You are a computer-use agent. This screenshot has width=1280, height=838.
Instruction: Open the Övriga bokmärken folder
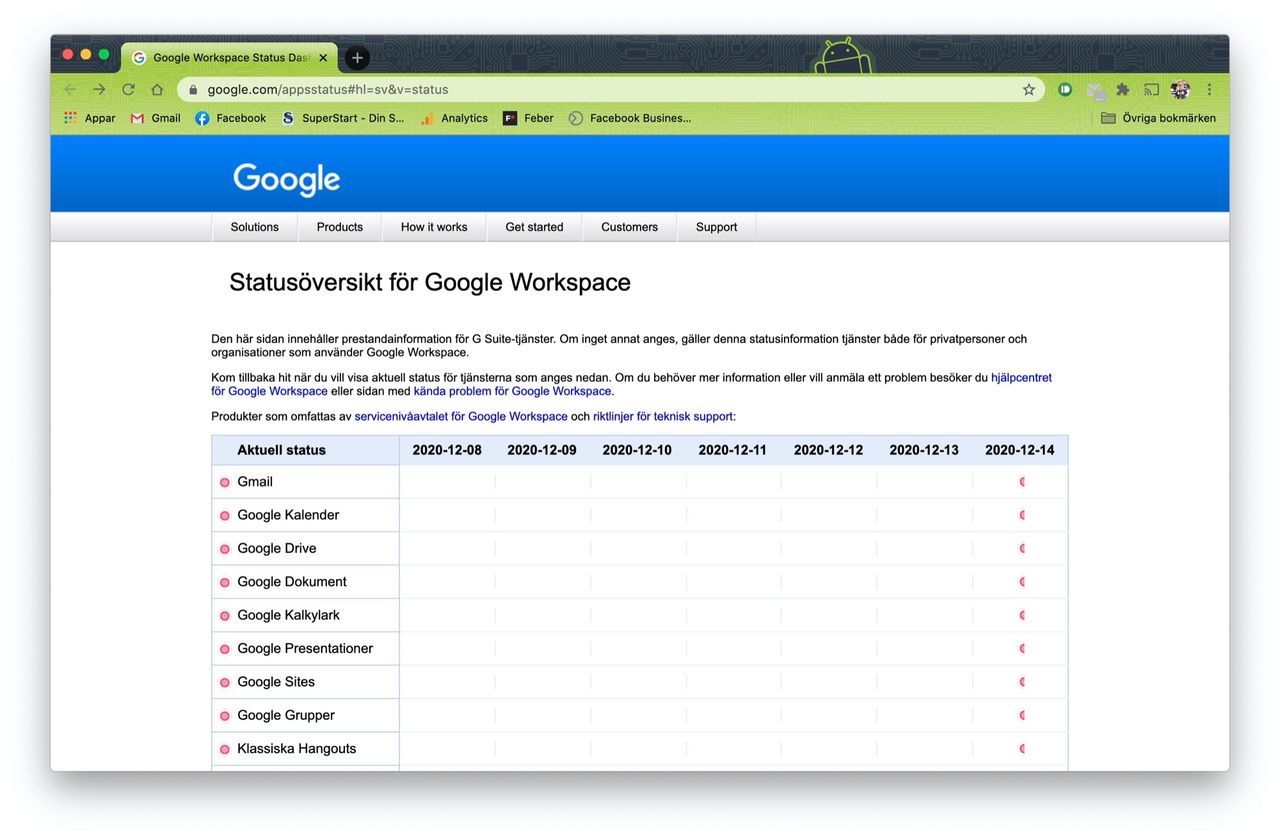coord(1158,118)
